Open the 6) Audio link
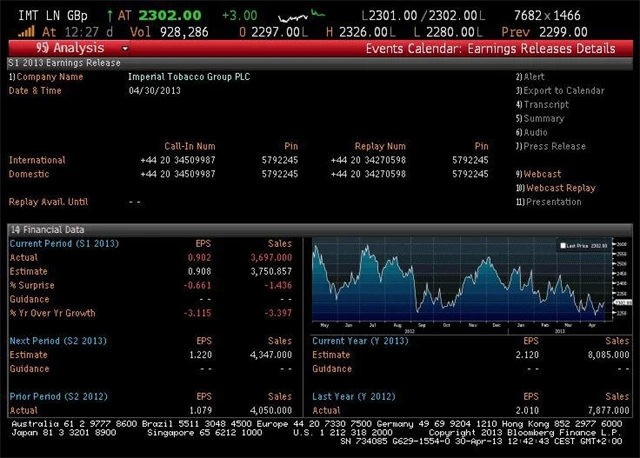This screenshot has height=458, width=640. 531,132
